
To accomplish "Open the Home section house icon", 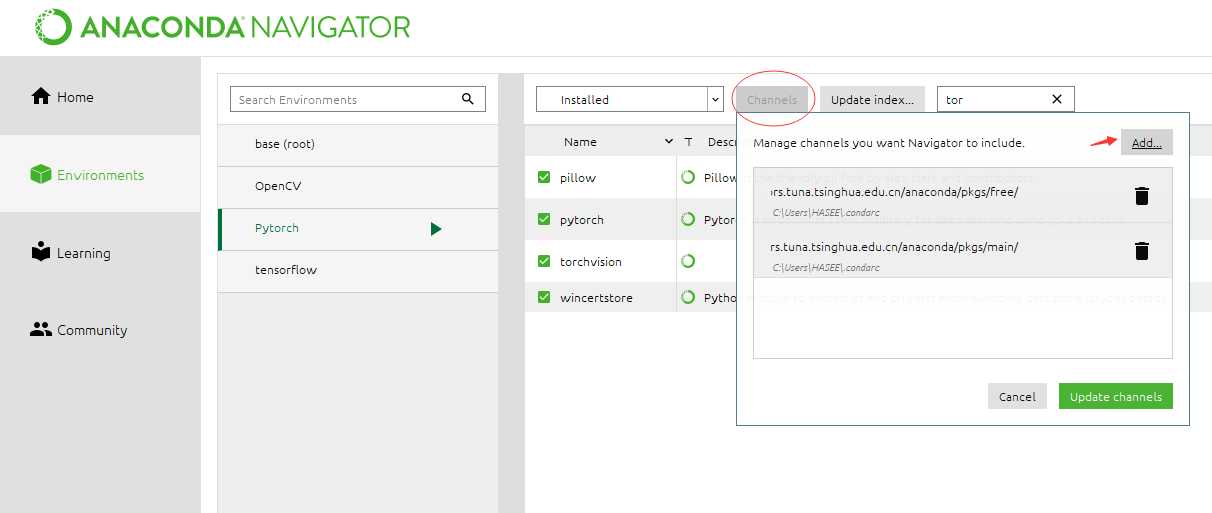I will (41, 96).
